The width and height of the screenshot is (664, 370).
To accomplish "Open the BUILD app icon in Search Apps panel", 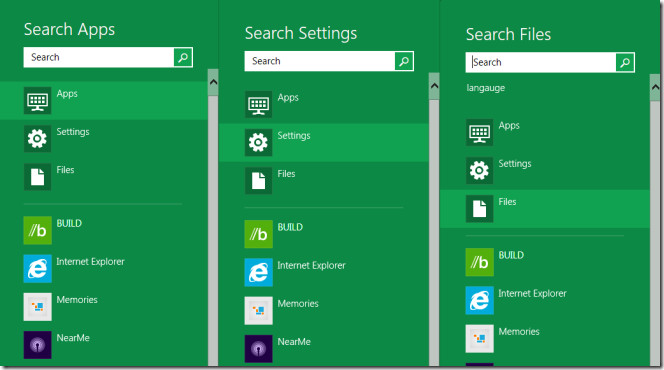I will pyautogui.click(x=37, y=230).
